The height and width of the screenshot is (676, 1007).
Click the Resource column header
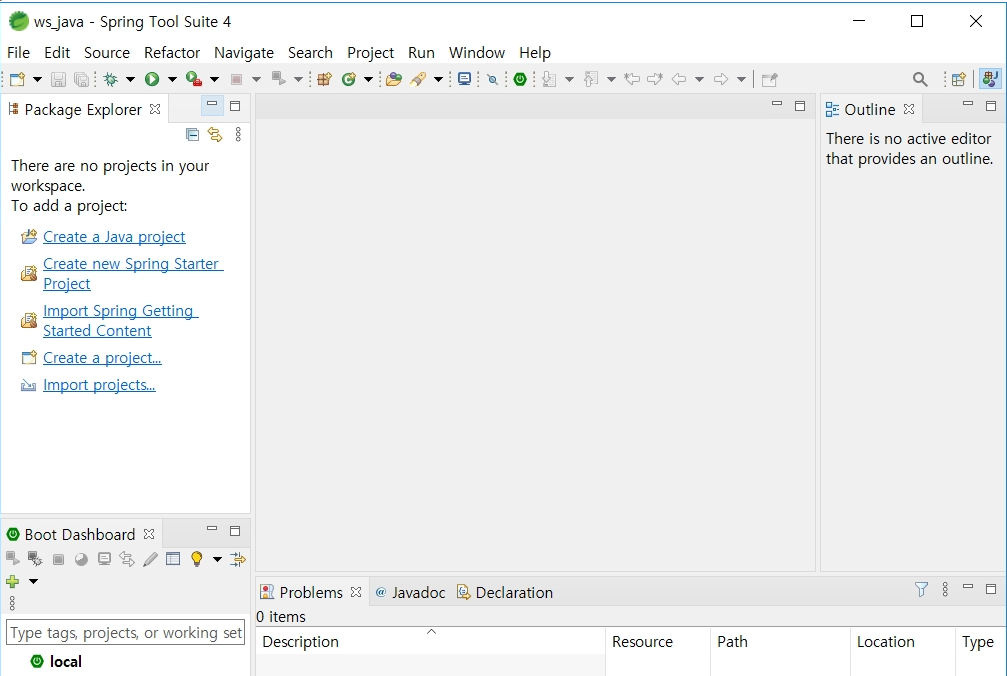click(x=658, y=641)
